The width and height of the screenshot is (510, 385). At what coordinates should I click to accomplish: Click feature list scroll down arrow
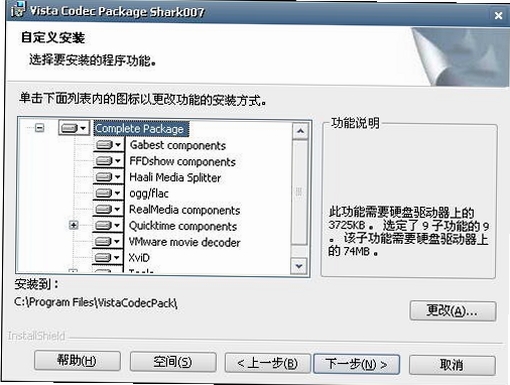(299, 266)
